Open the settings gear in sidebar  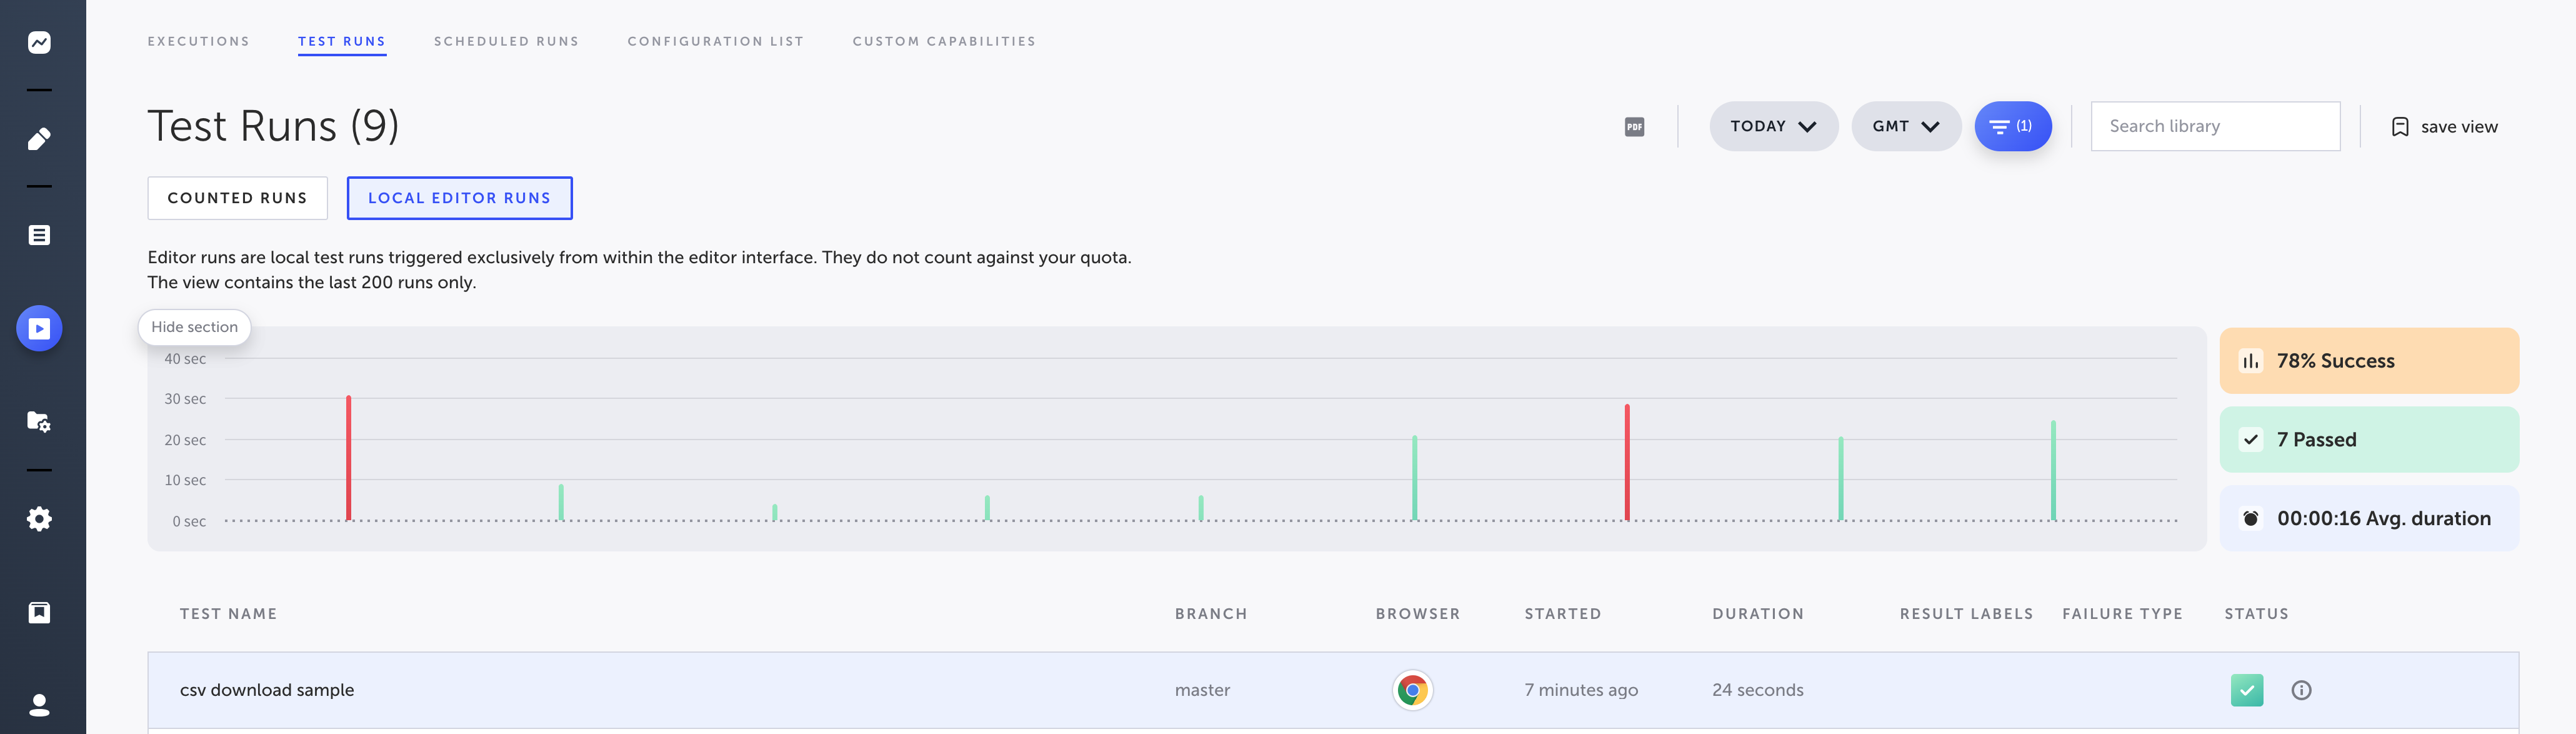coord(39,518)
